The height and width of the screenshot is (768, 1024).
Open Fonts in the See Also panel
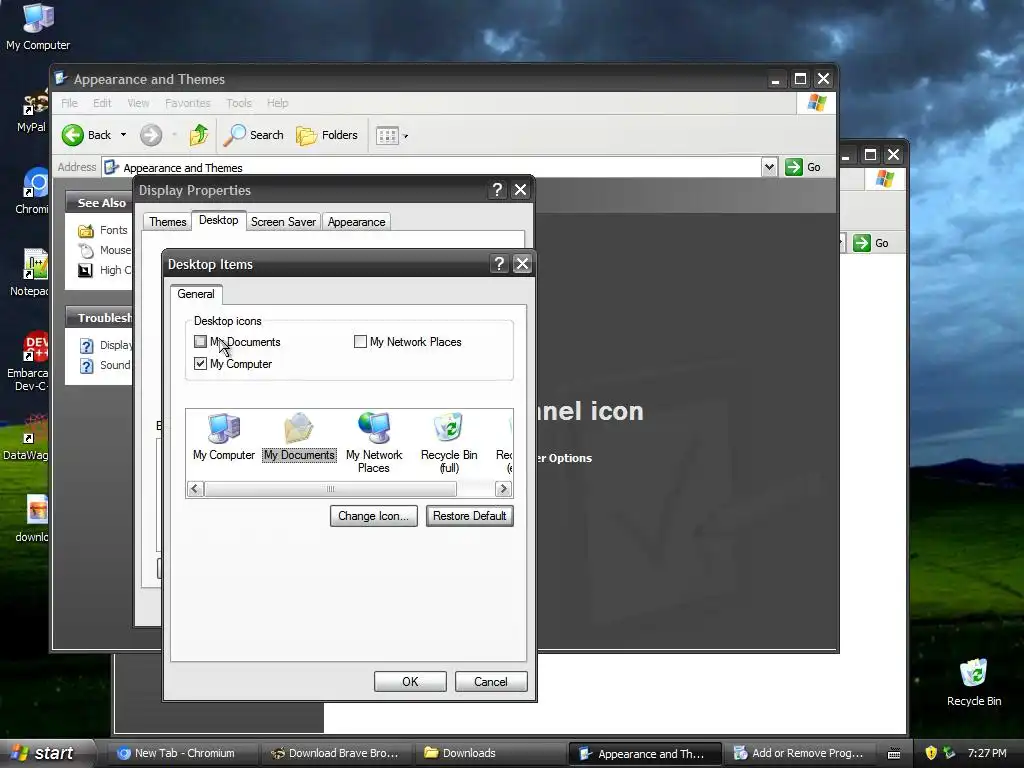point(103,231)
